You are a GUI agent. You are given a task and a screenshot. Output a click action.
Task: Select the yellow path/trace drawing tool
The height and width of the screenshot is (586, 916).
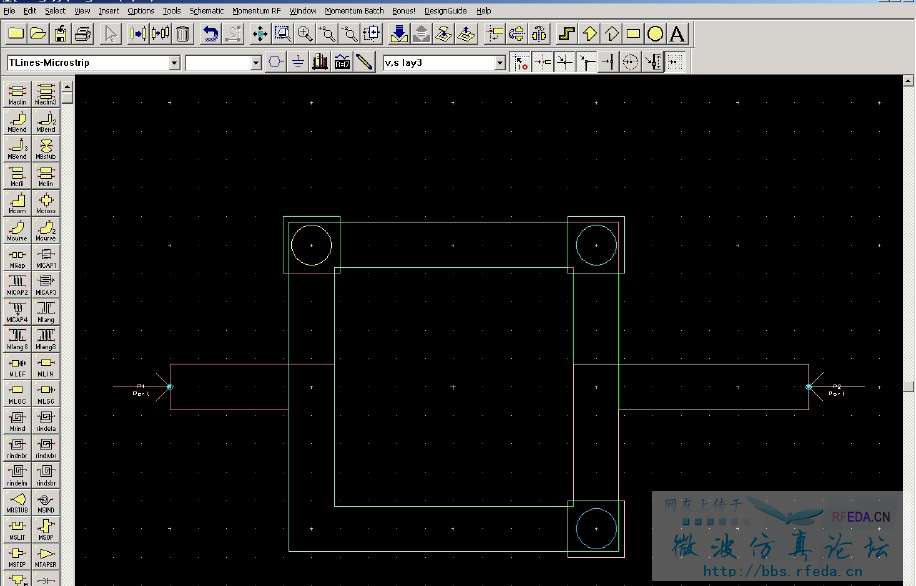(566, 34)
